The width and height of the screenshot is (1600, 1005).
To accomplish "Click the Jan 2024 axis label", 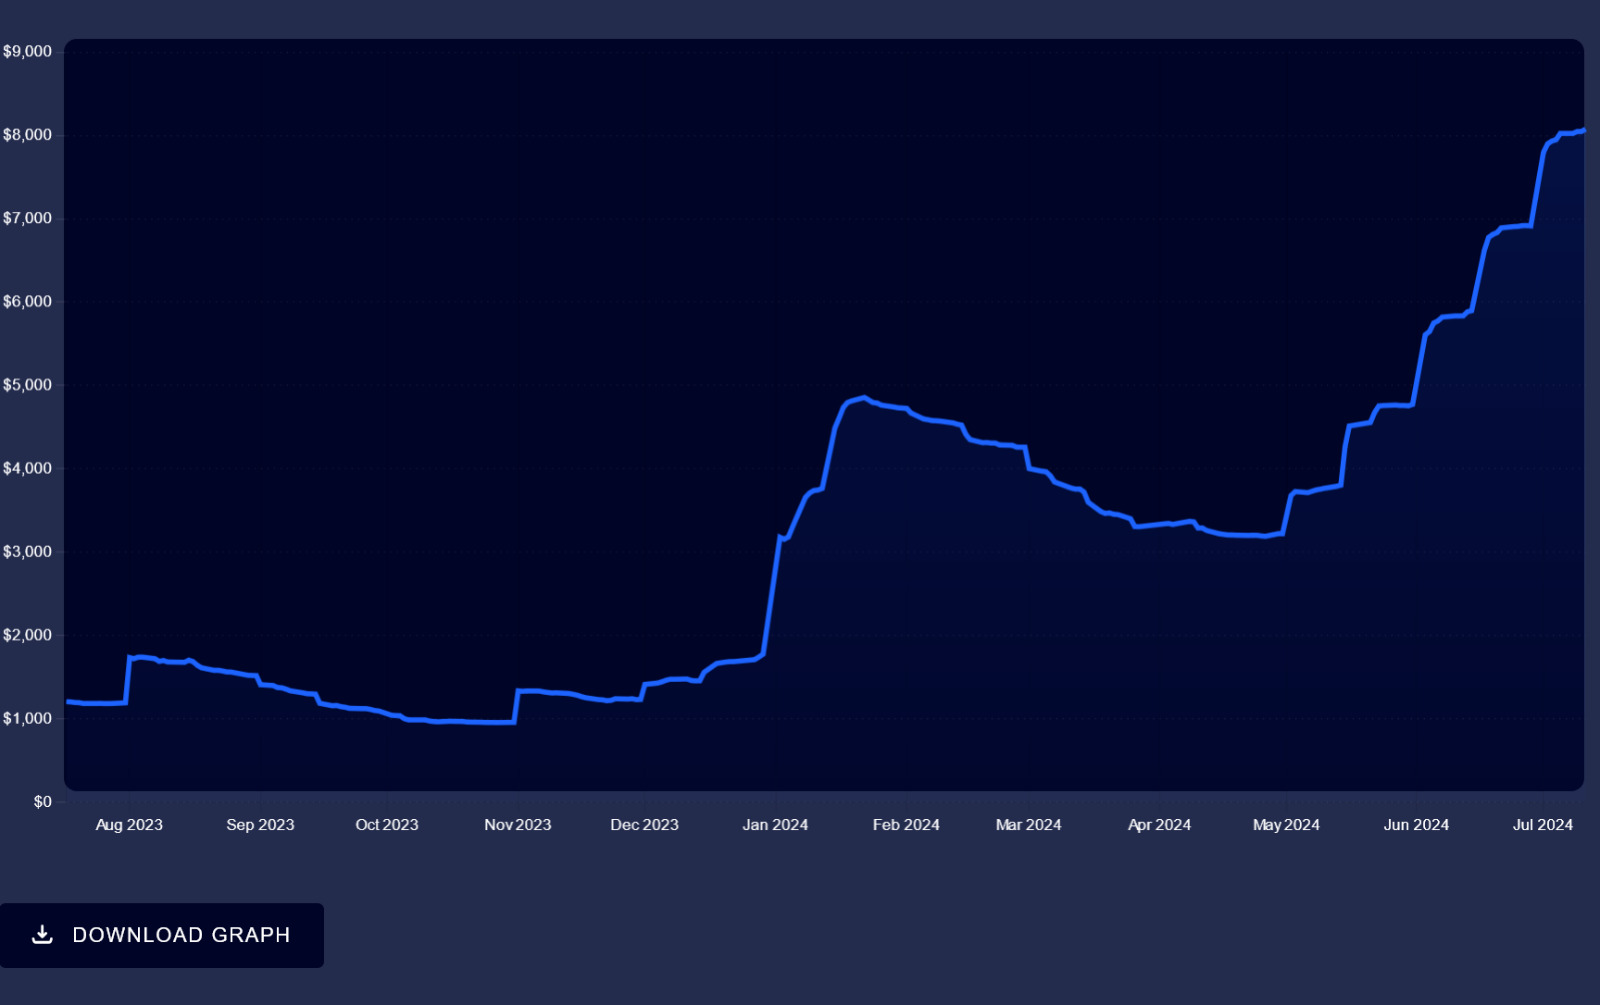I will [775, 825].
